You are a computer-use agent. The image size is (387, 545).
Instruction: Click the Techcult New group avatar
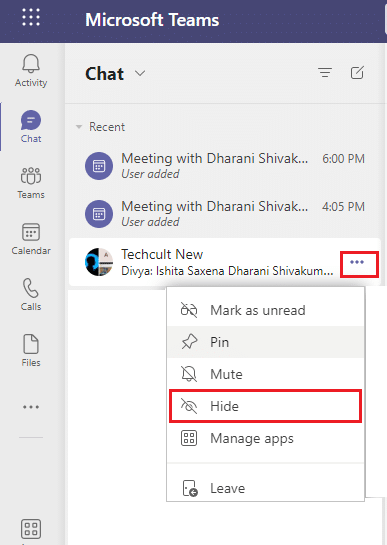click(99, 262)
